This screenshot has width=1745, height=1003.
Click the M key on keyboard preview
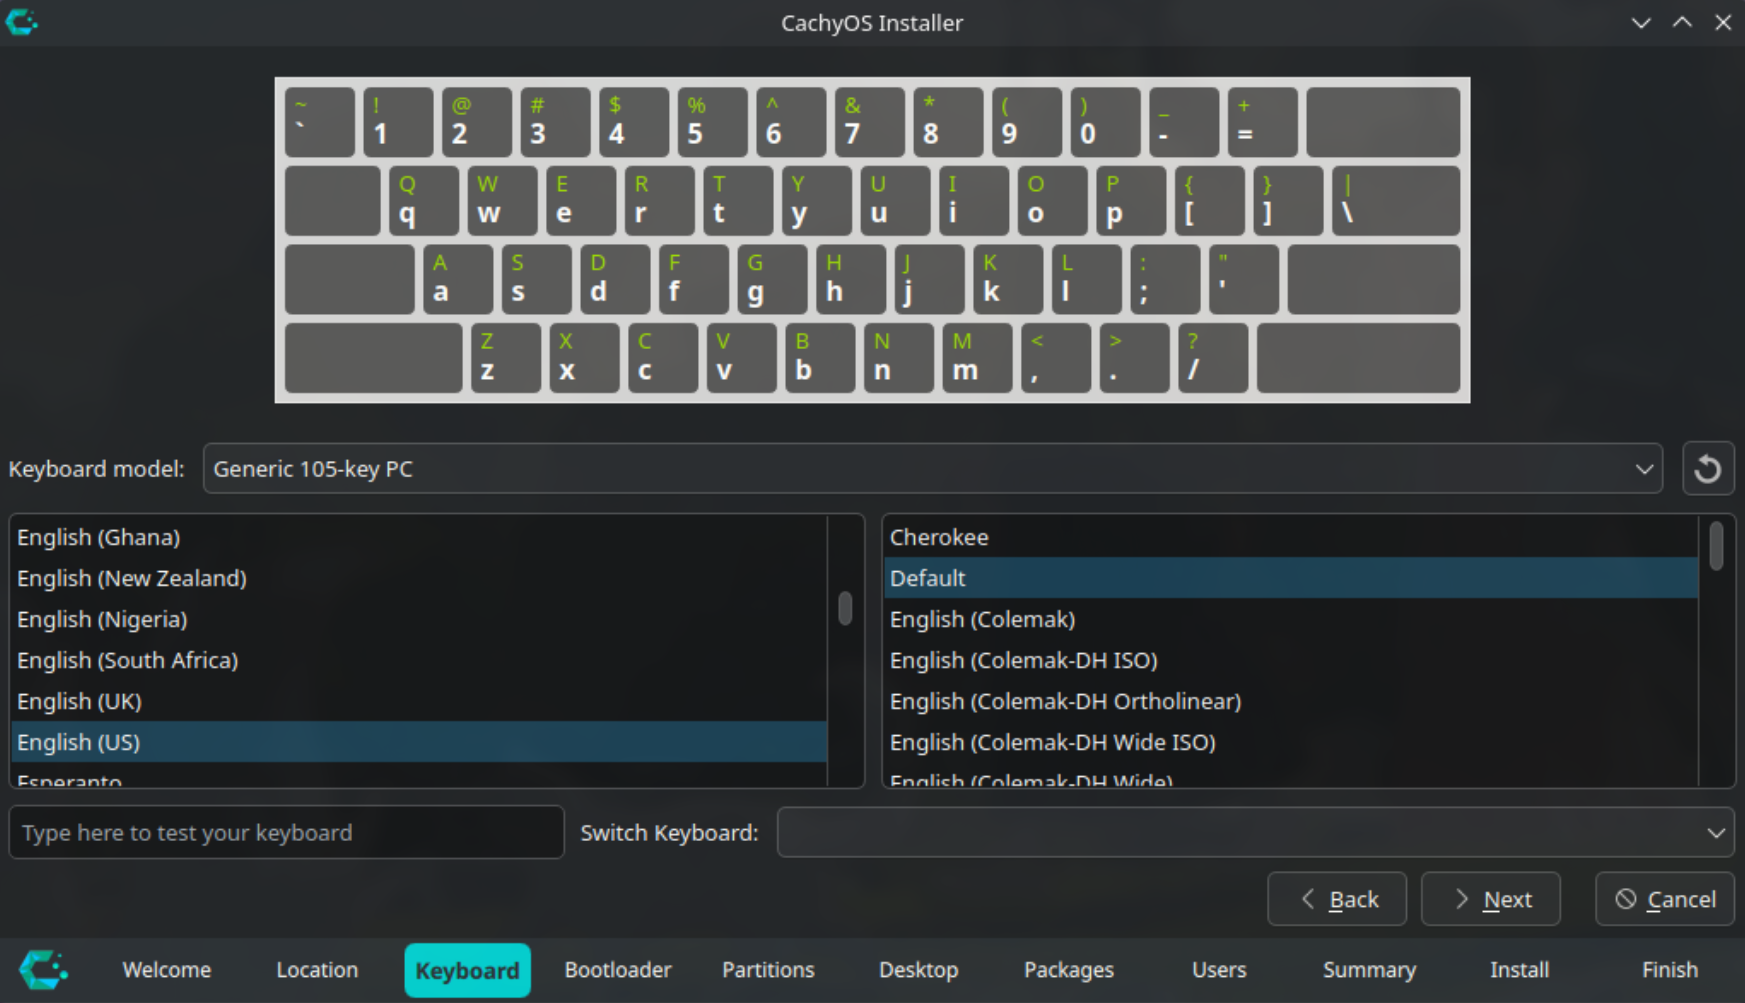point(978,358)
